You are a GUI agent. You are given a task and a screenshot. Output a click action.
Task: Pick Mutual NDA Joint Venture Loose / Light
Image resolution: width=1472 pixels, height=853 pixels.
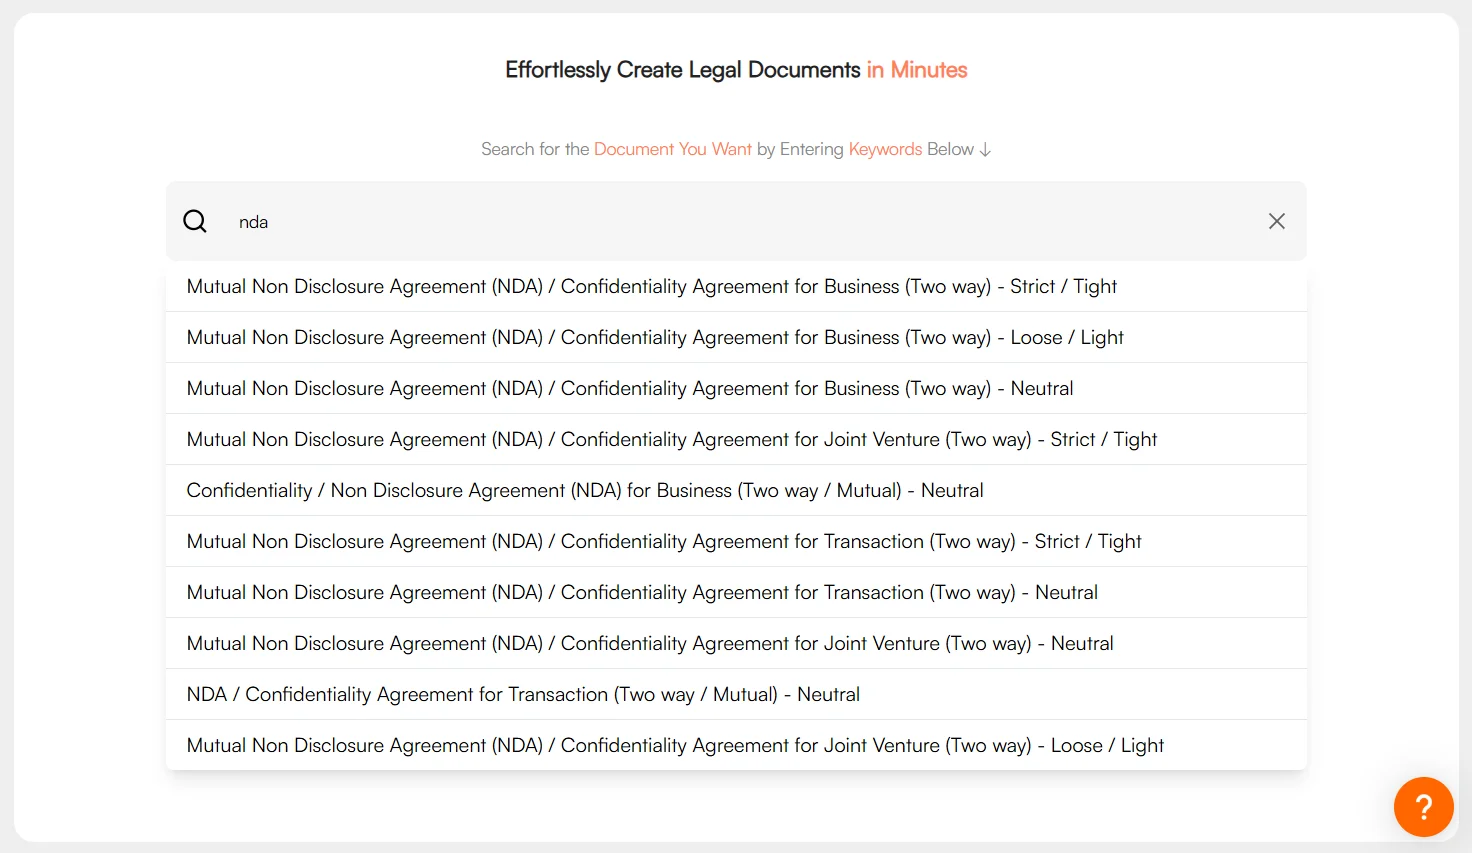pos(675,746)
